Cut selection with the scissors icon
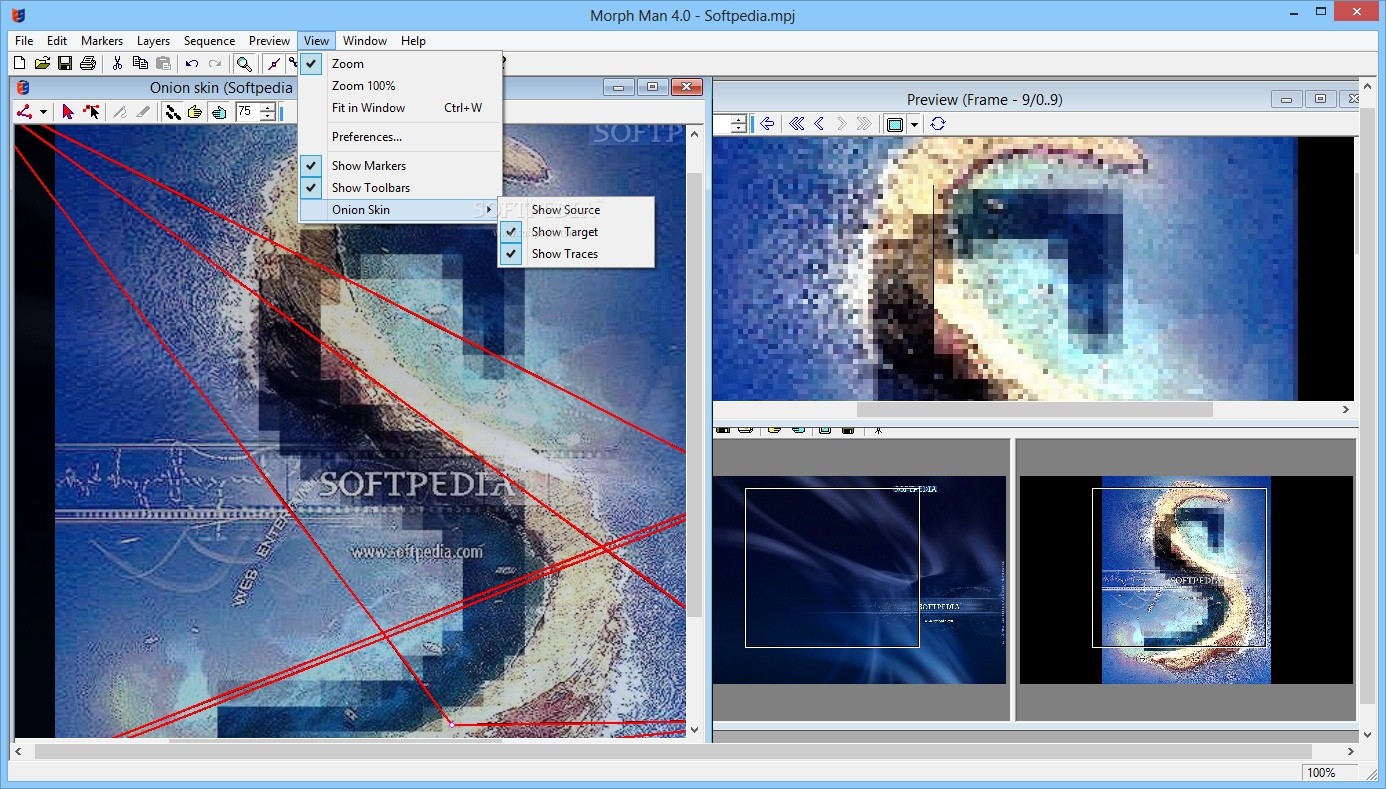This screenshot has width=1386, height=789. click(117, 63)
